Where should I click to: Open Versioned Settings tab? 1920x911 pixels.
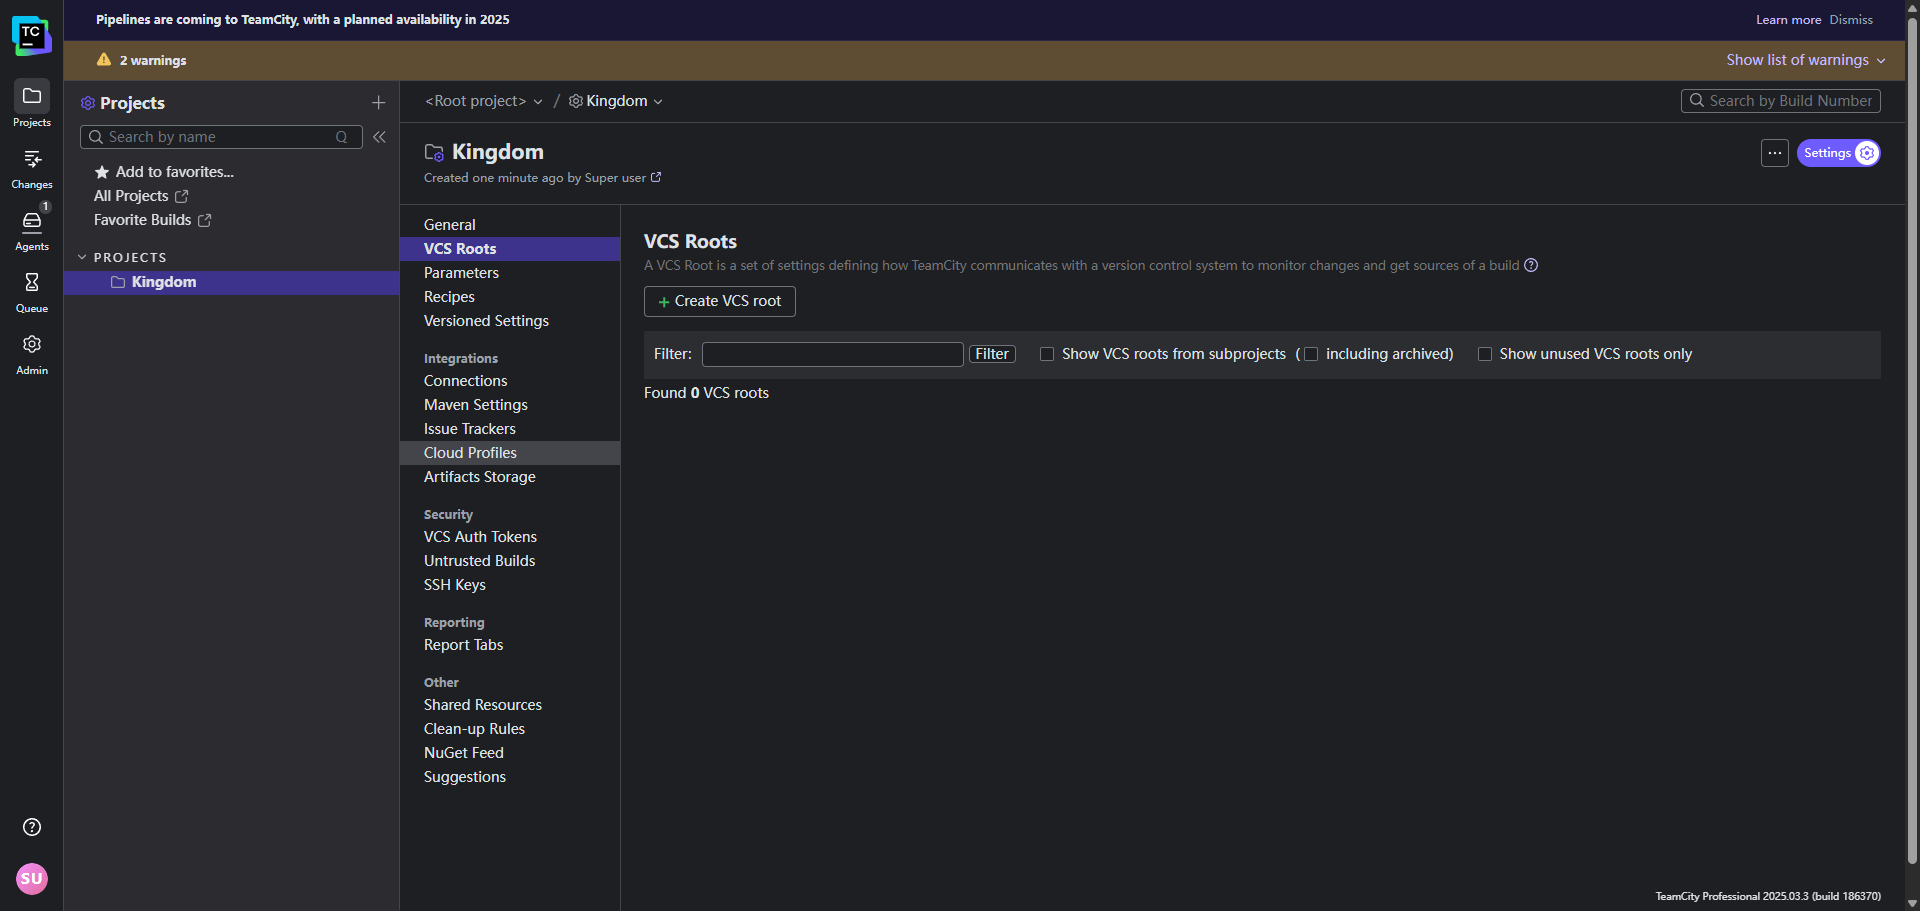510,321
